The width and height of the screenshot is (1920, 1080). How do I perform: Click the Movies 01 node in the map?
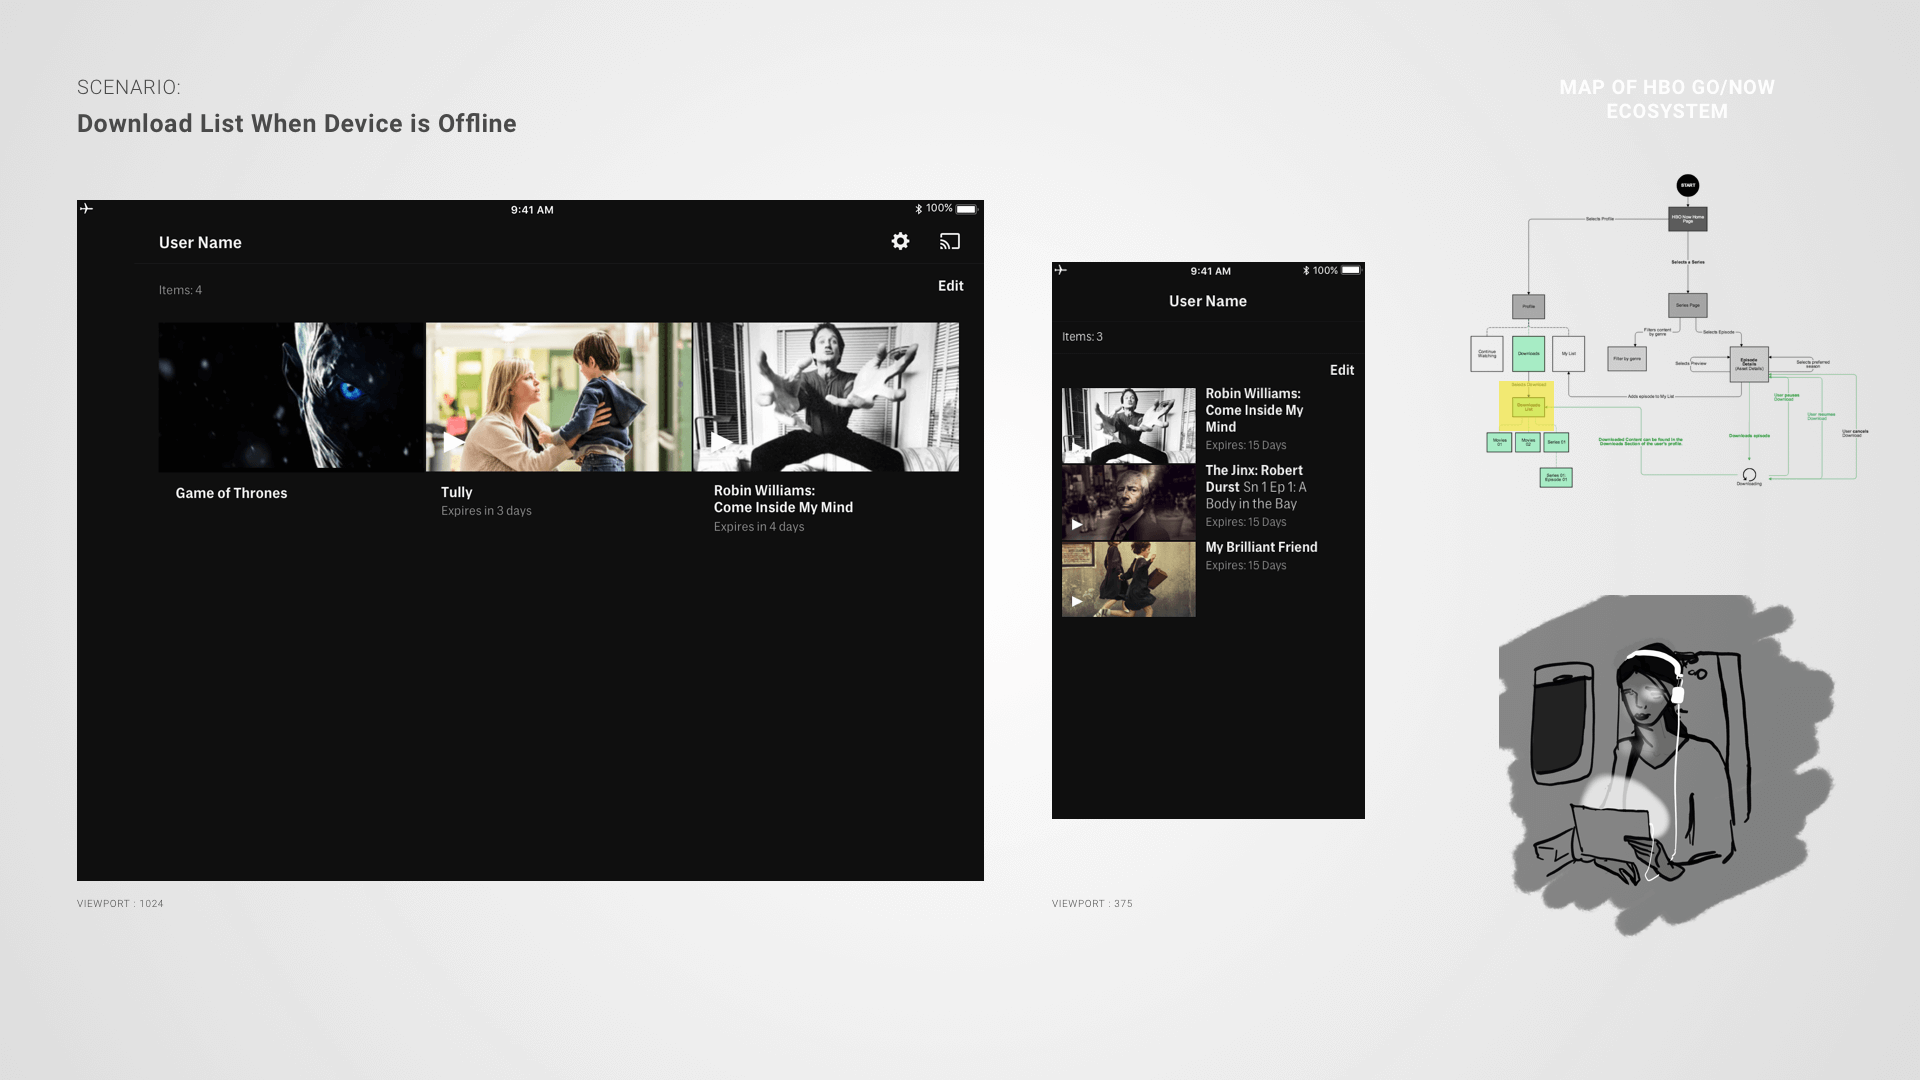[x=1499, y=441]
